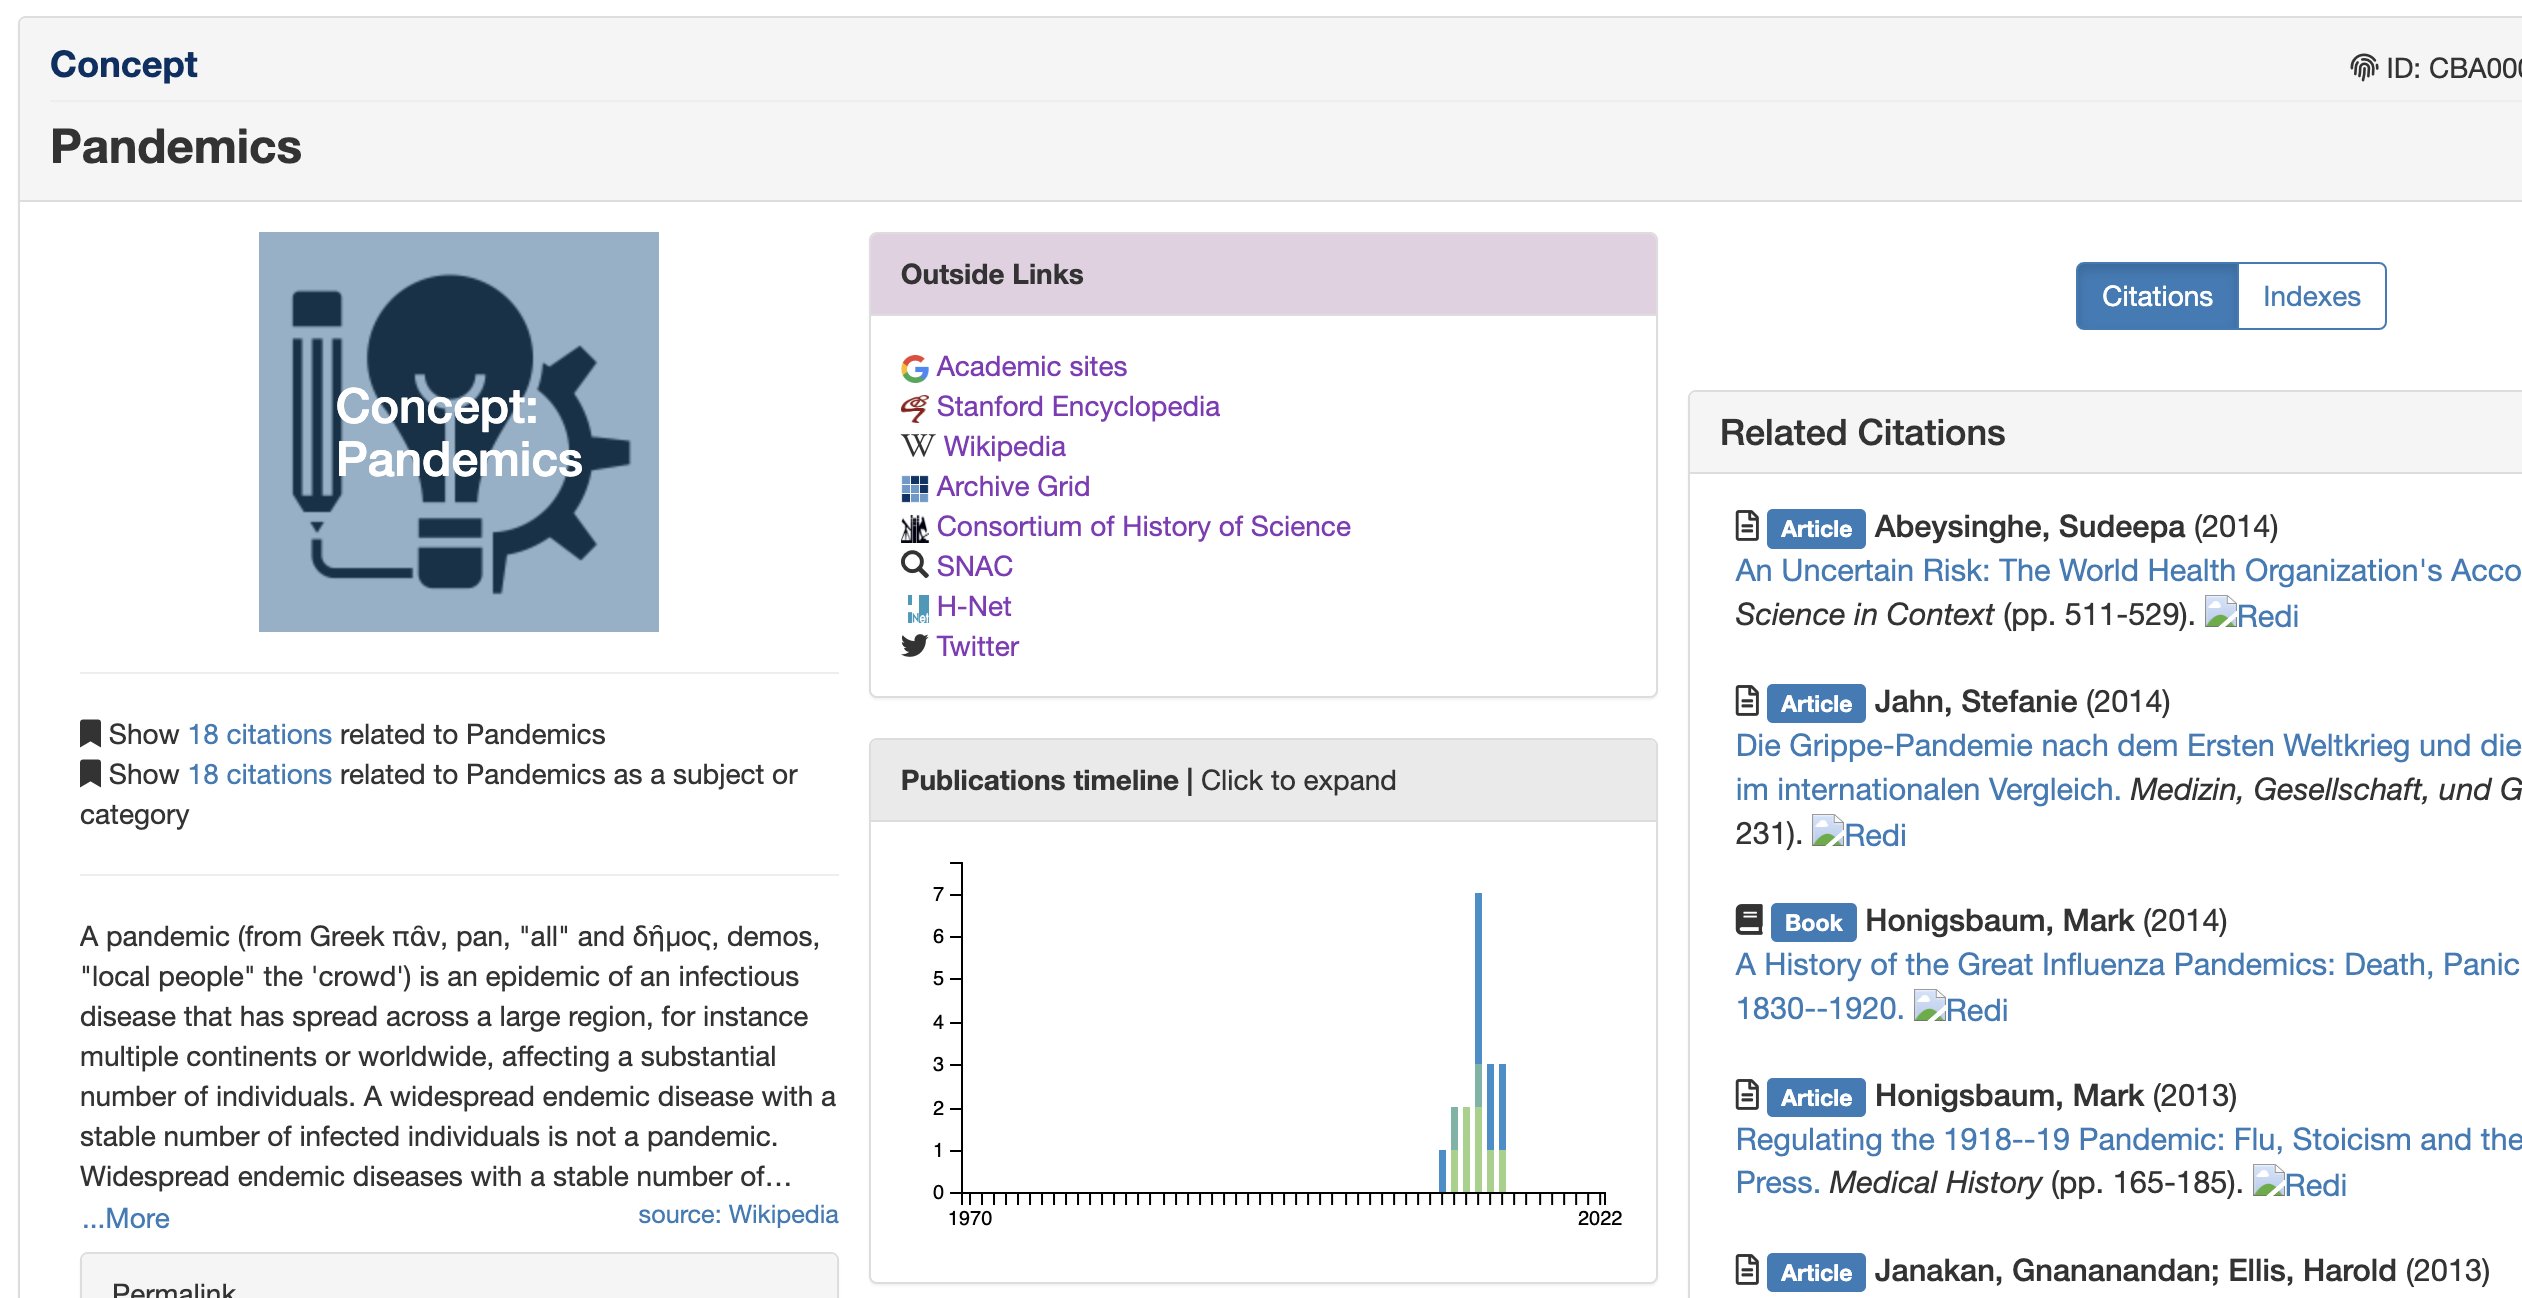Switch to the Citations tab

(x=2157, y=296)
